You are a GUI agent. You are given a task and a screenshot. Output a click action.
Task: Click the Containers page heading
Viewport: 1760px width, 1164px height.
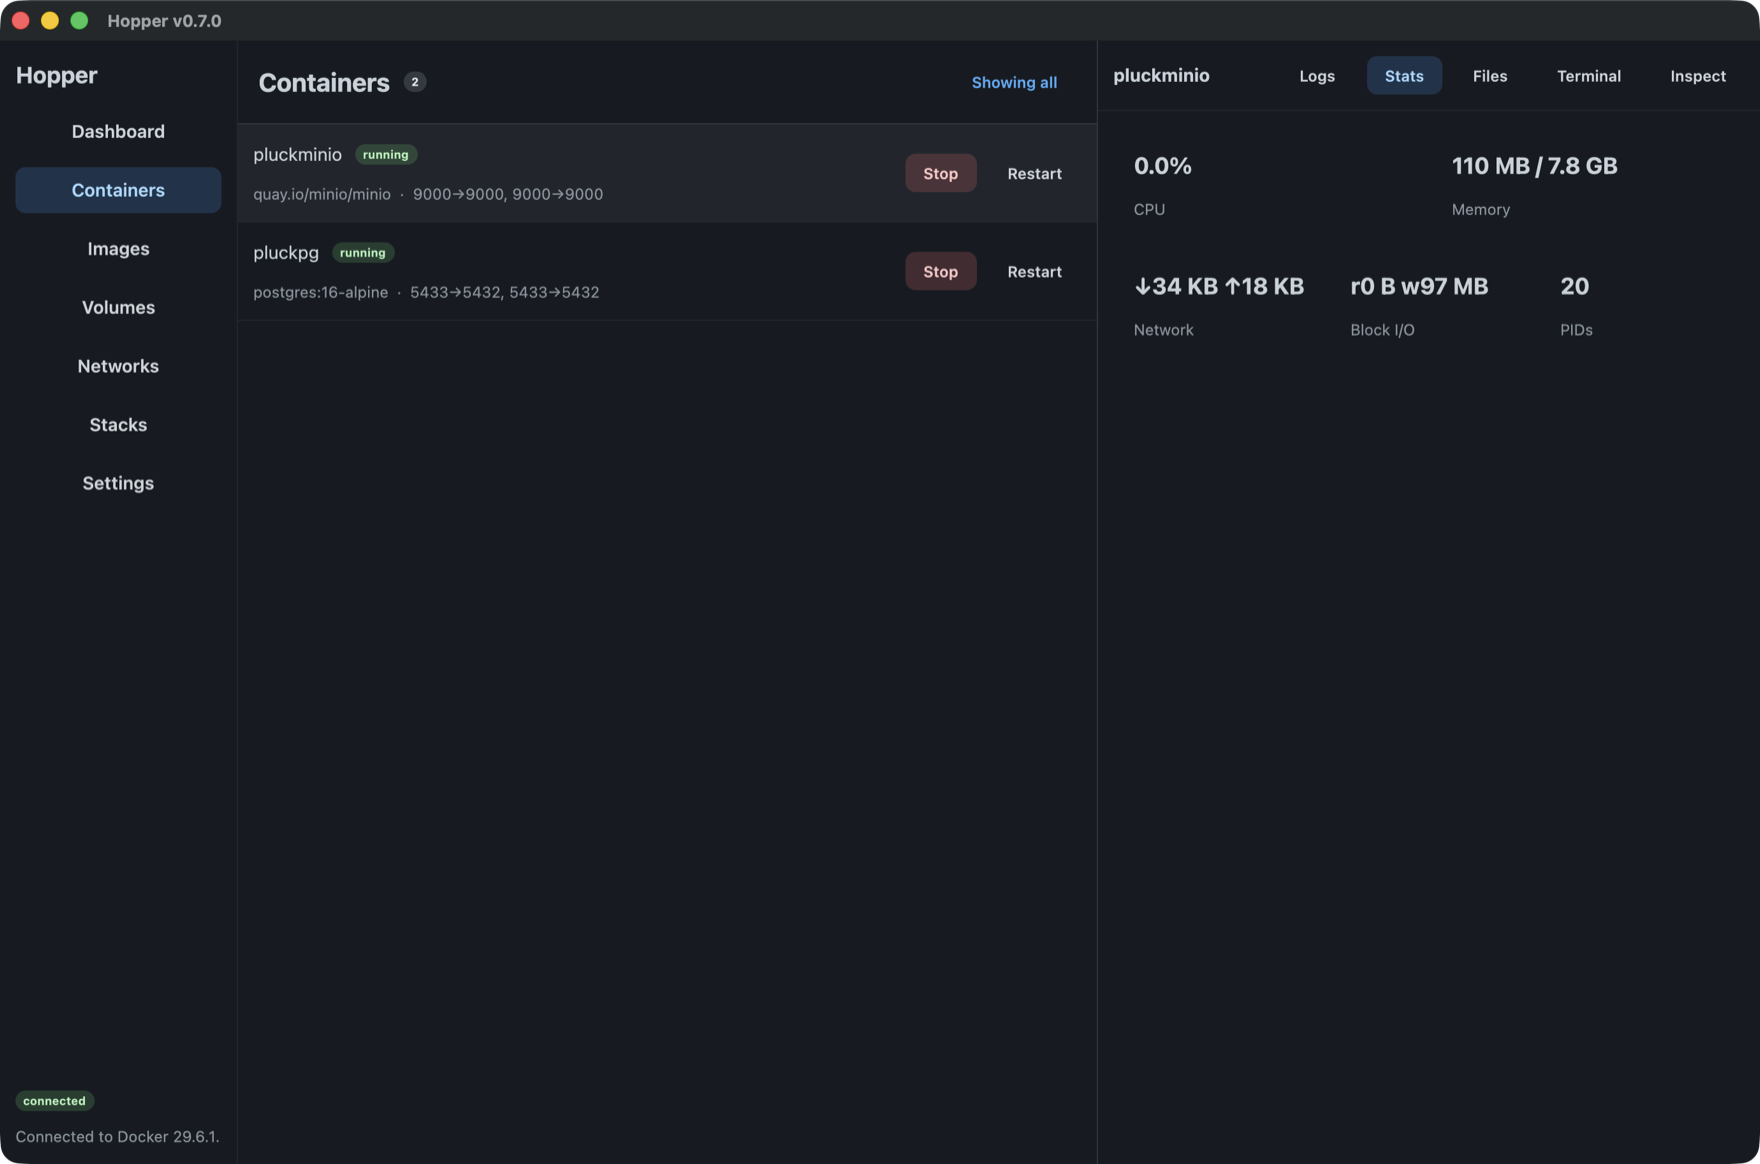(x=324, y=82)
